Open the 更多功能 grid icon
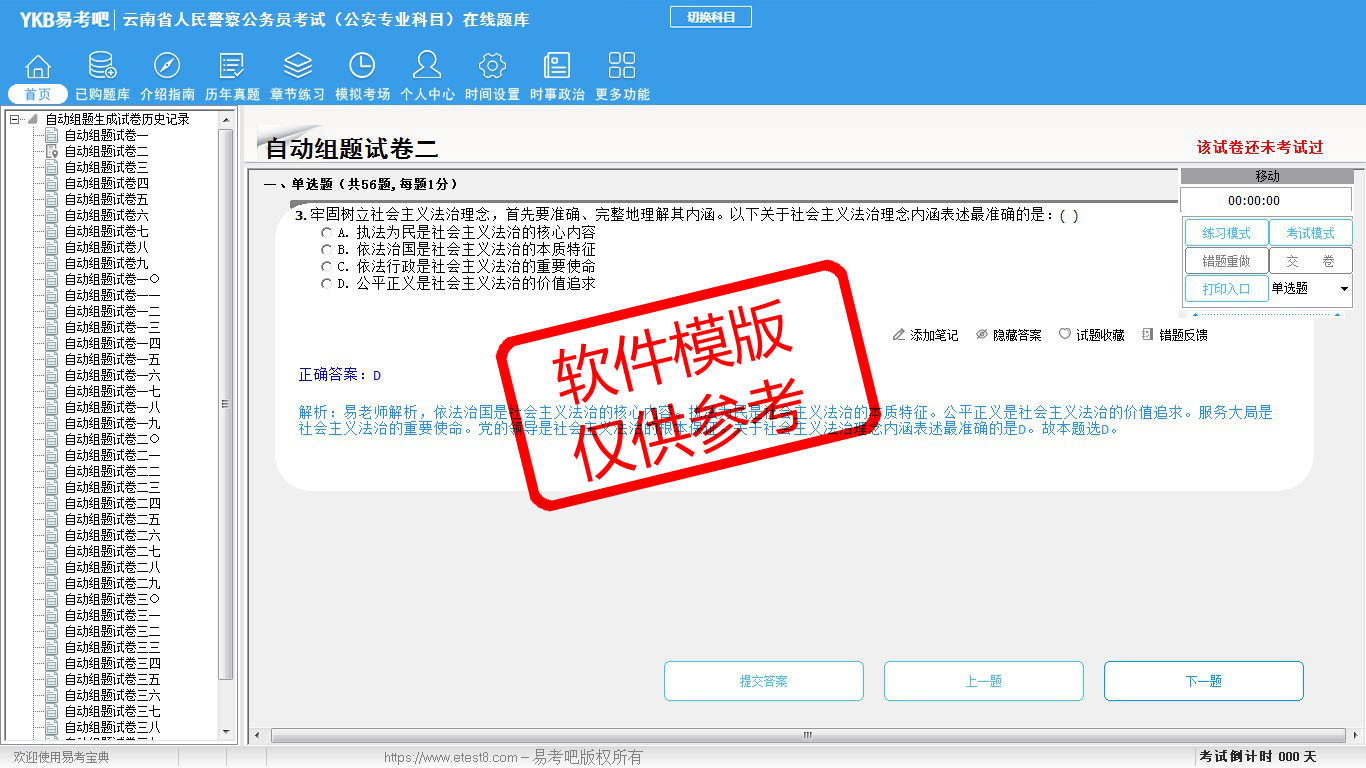The height and width of the screenshot is (768, 1366). pyautogui.click(x=622, y=67)
